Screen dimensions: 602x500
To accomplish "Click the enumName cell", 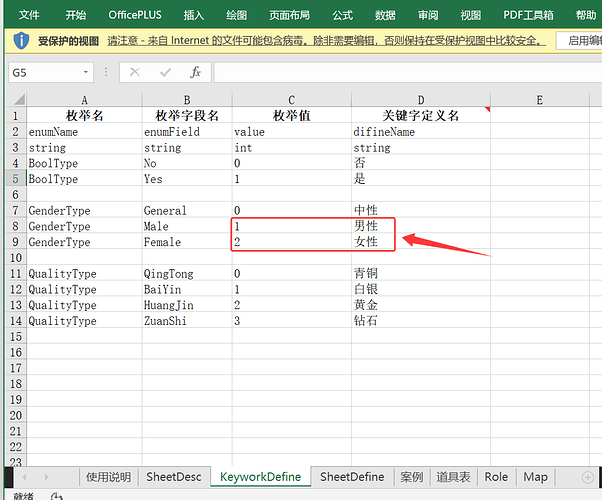I will coord(84,131).
